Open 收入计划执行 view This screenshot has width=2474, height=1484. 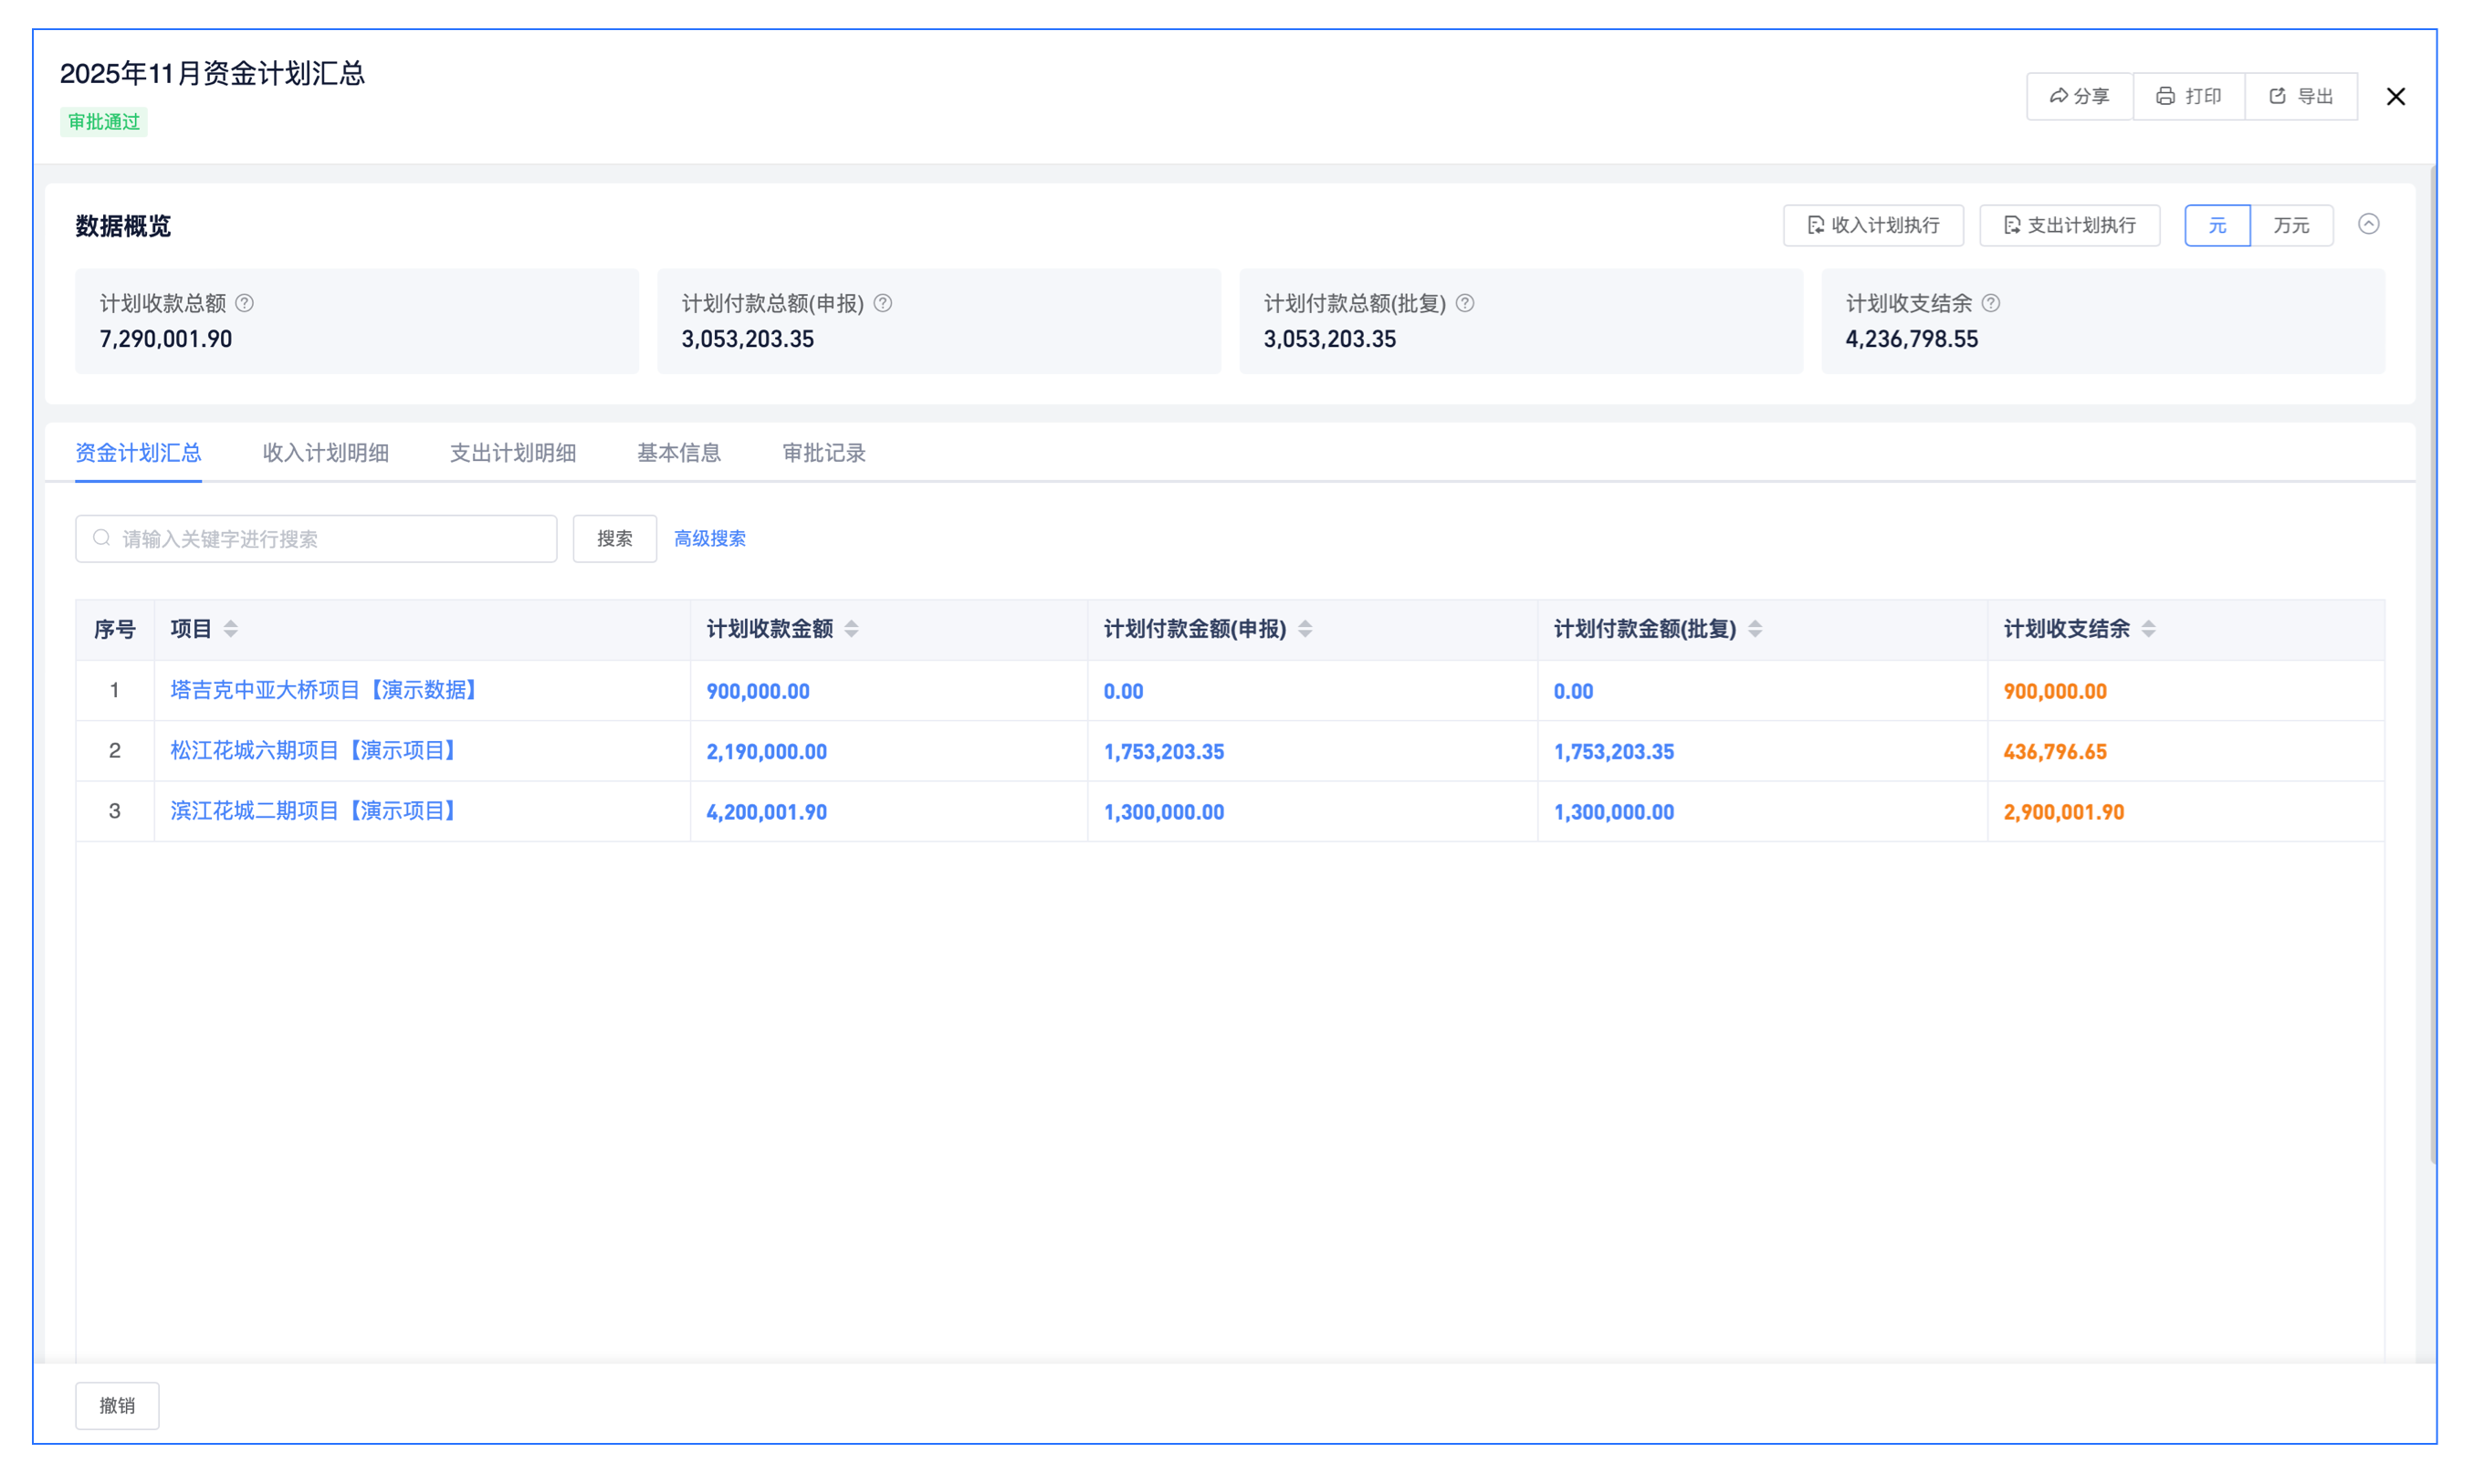(1872, 225)
